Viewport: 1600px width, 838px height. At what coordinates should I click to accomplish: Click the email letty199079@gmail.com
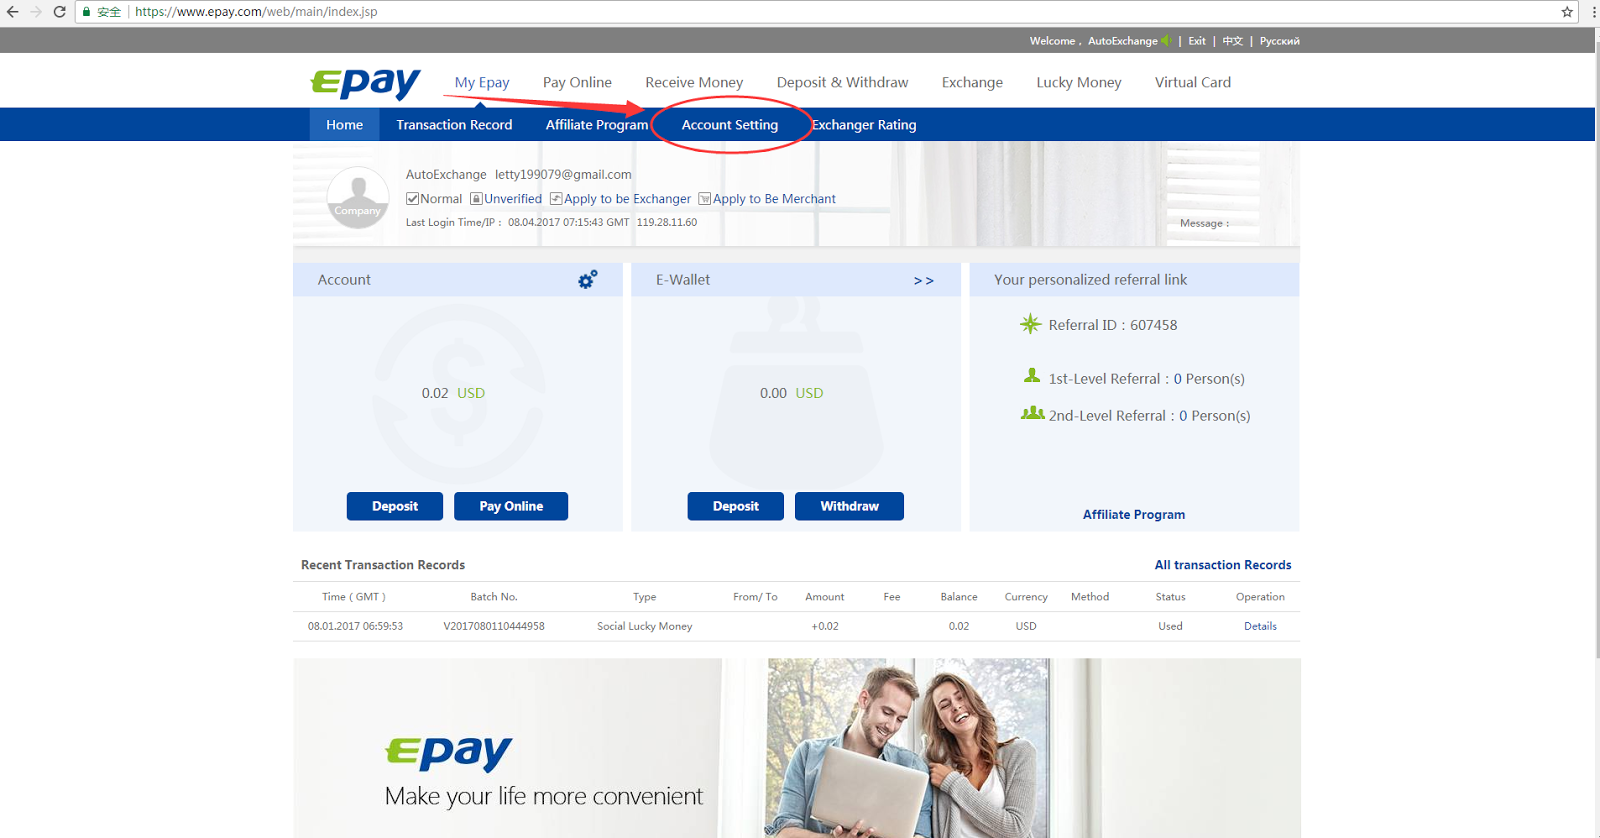click(563, 174)
